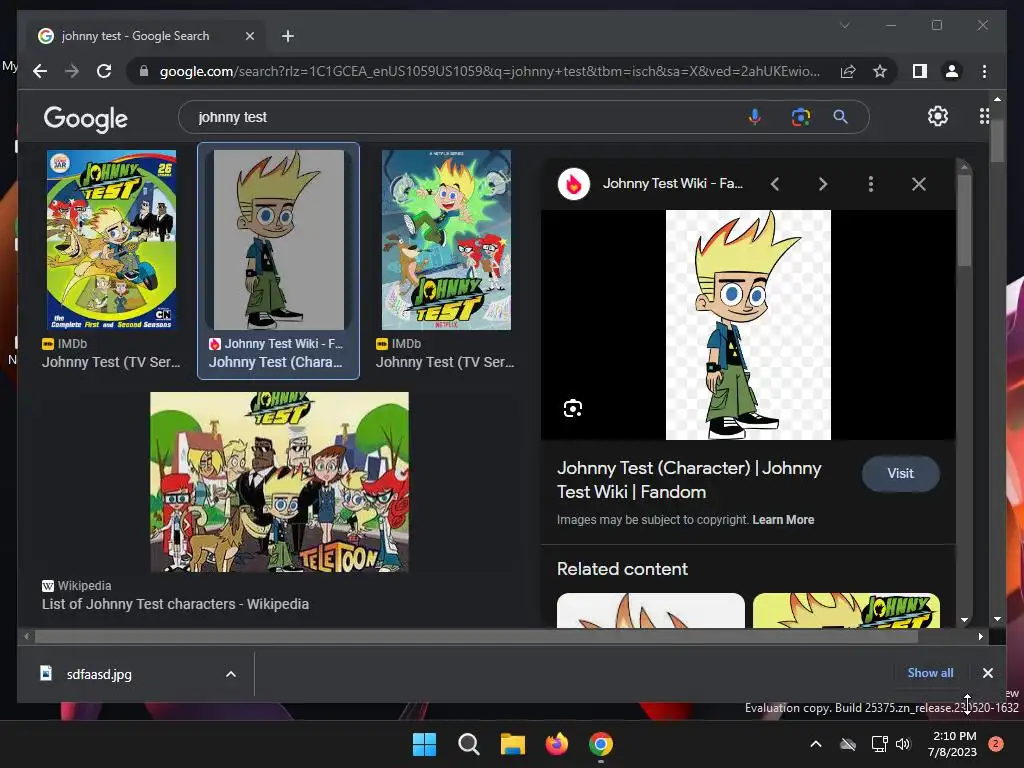Viewport: 1024px width, 768px height.
Task: Open Google quick settings gear
Action: [x=938, y=116]
